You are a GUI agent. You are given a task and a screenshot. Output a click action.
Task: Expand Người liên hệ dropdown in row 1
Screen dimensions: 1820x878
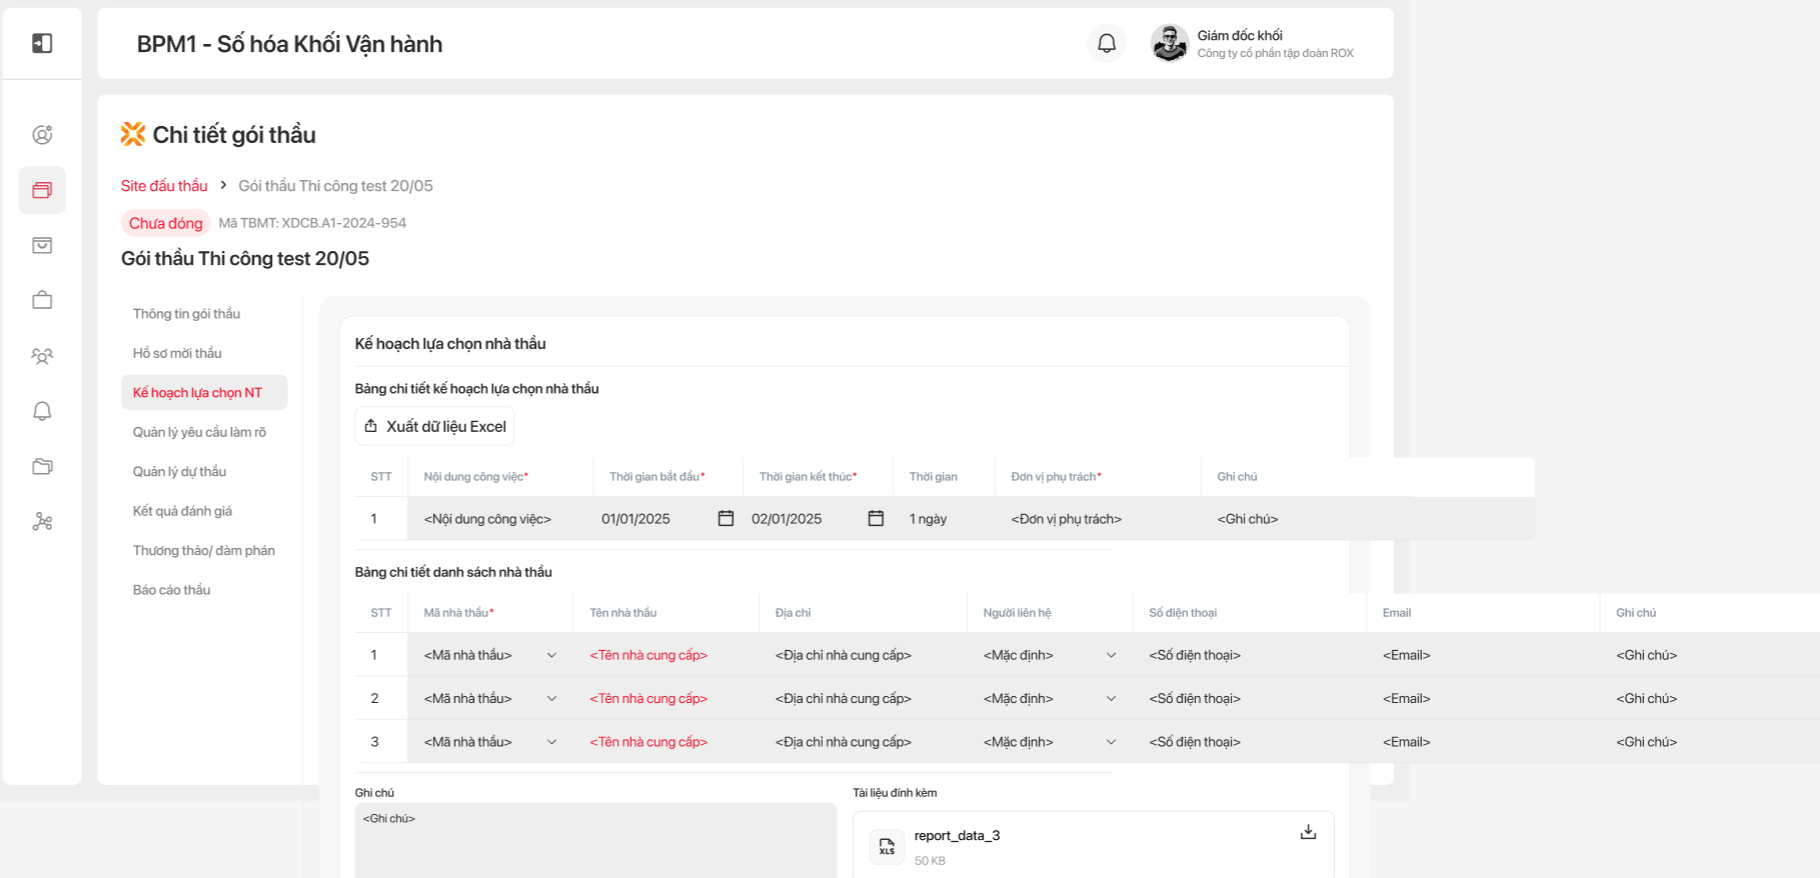(x=1110, y=655)
